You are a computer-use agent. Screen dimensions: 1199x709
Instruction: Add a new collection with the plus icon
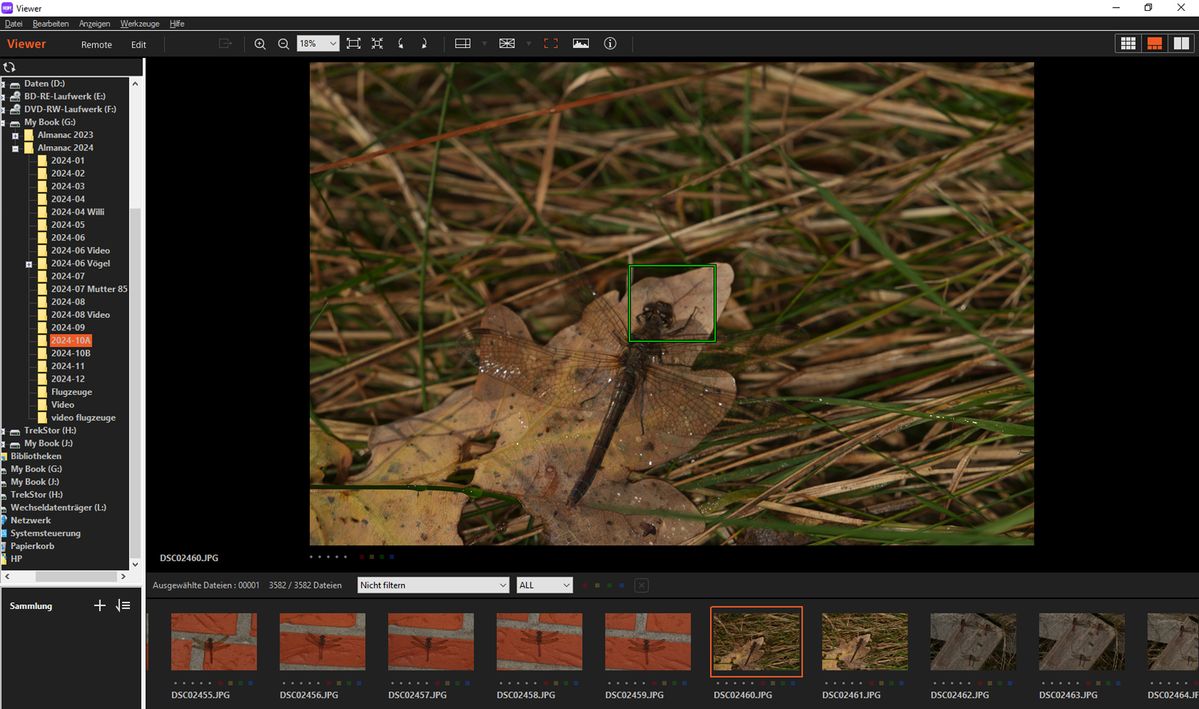point(99,606)
